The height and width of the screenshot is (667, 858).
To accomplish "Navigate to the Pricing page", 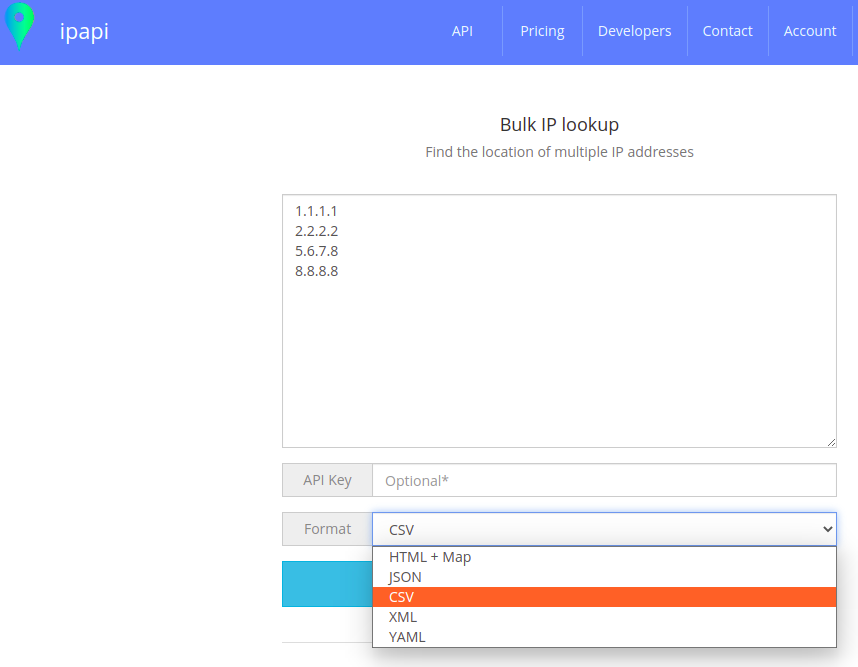I will (542, 30).
